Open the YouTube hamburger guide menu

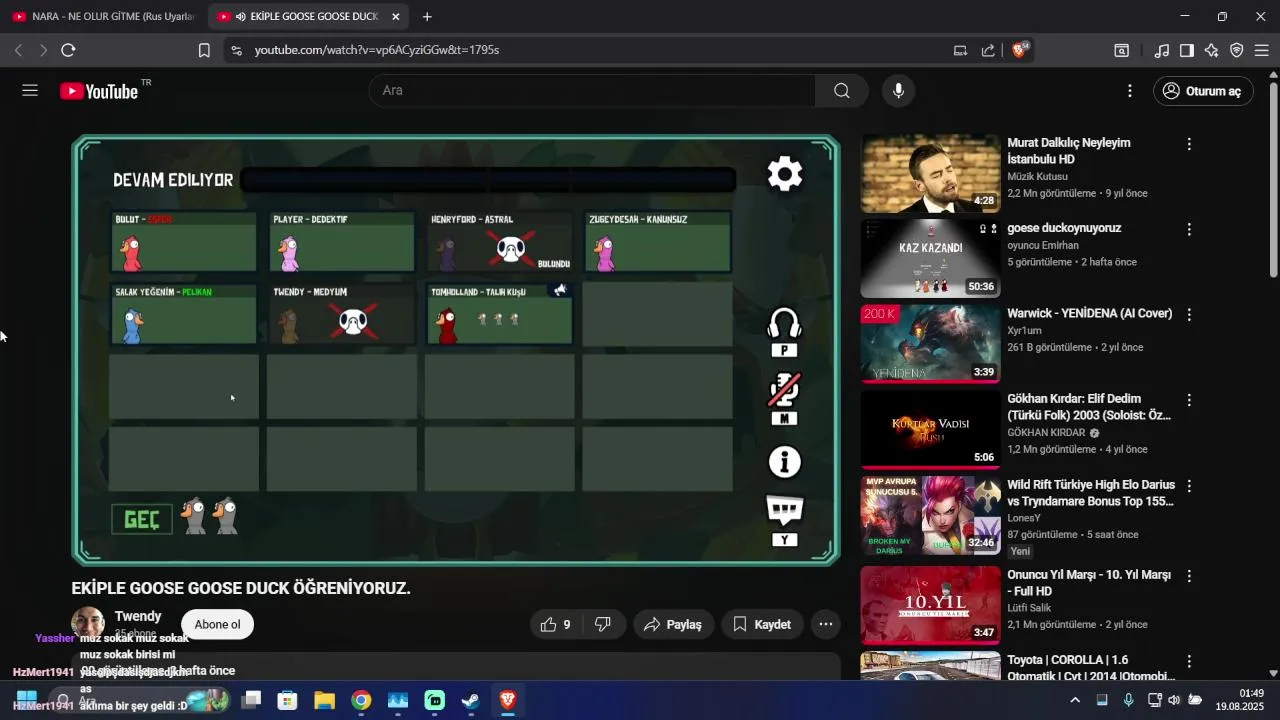(x=30, y=90)
